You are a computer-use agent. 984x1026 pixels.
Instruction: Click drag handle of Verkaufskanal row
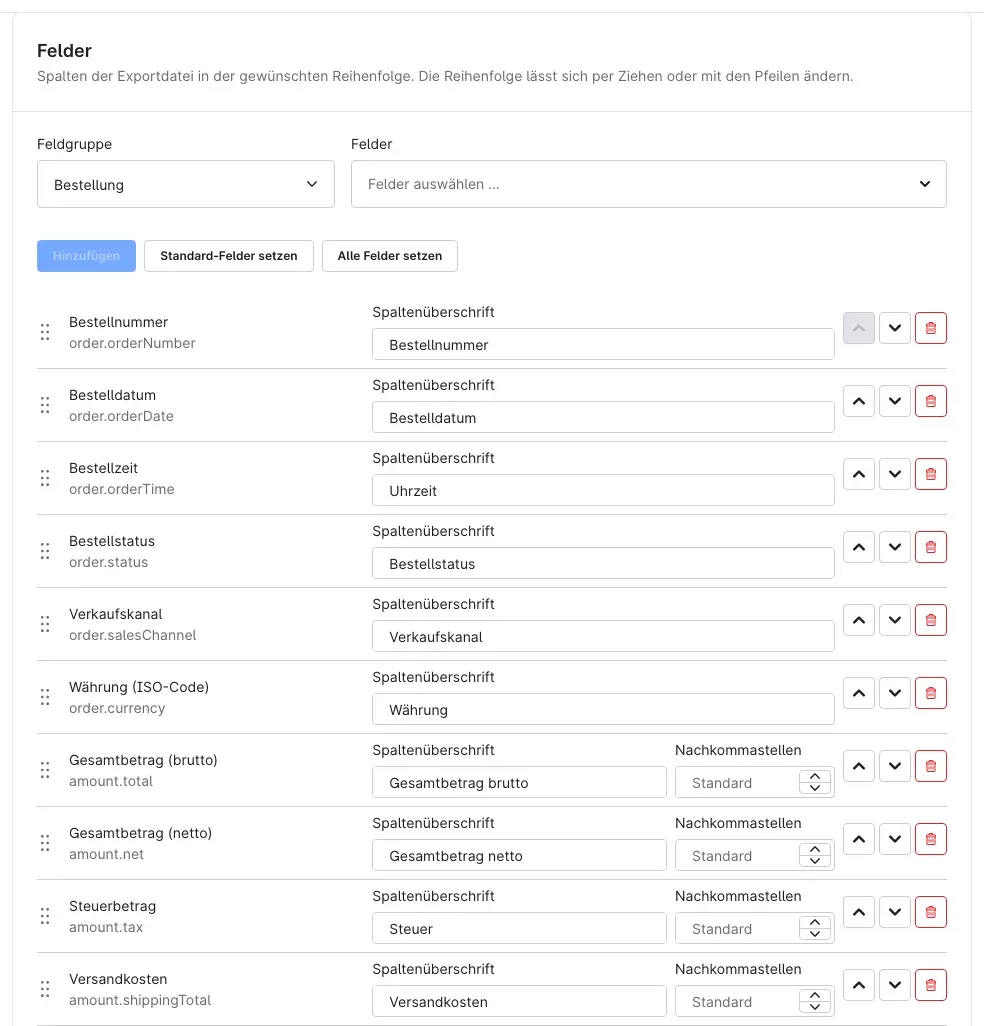click(x=44, y=624)
